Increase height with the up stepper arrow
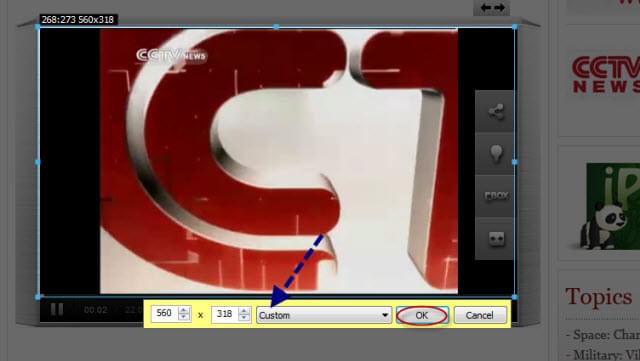Image resolution: width=640 pixels, height=361 pixels. pyautogui.click(x=244, y=311)
